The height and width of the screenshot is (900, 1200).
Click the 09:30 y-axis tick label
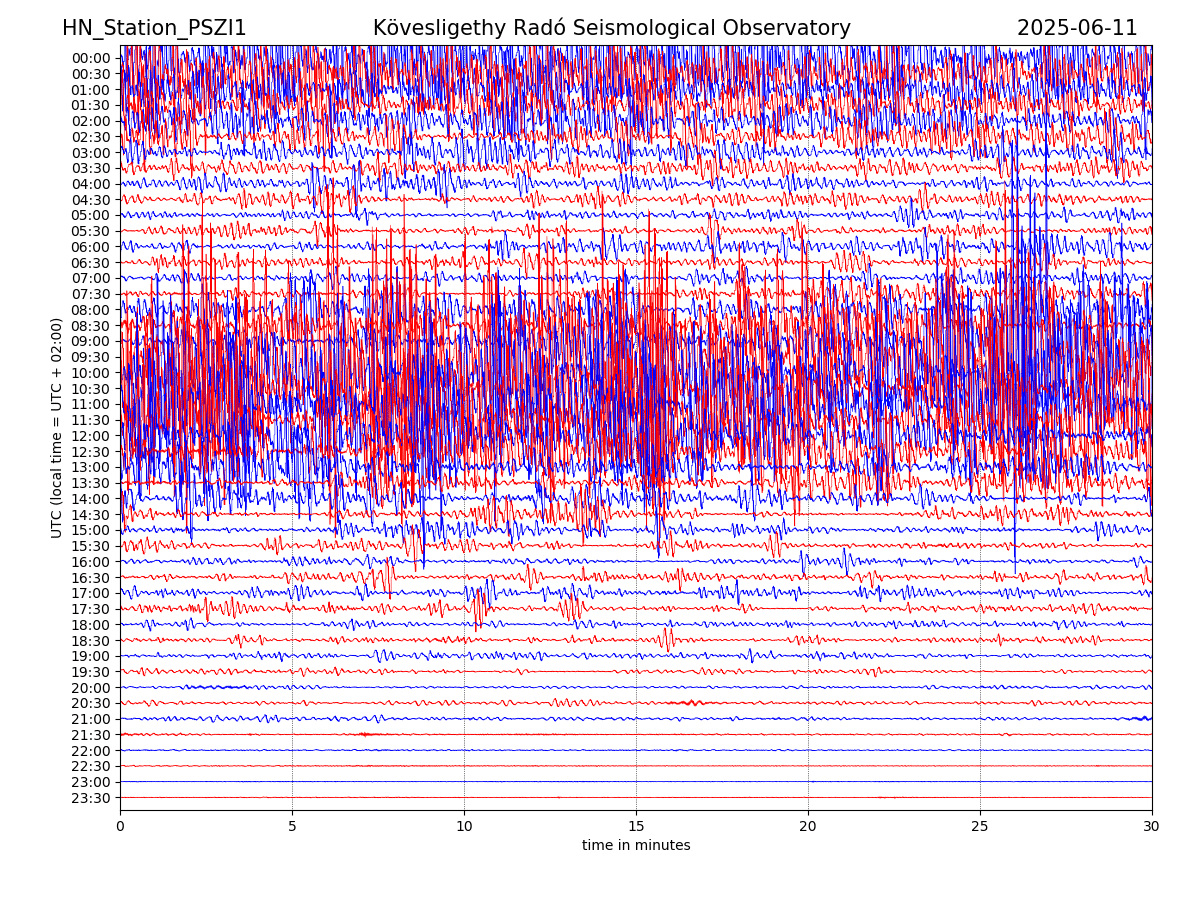[91, 357]
